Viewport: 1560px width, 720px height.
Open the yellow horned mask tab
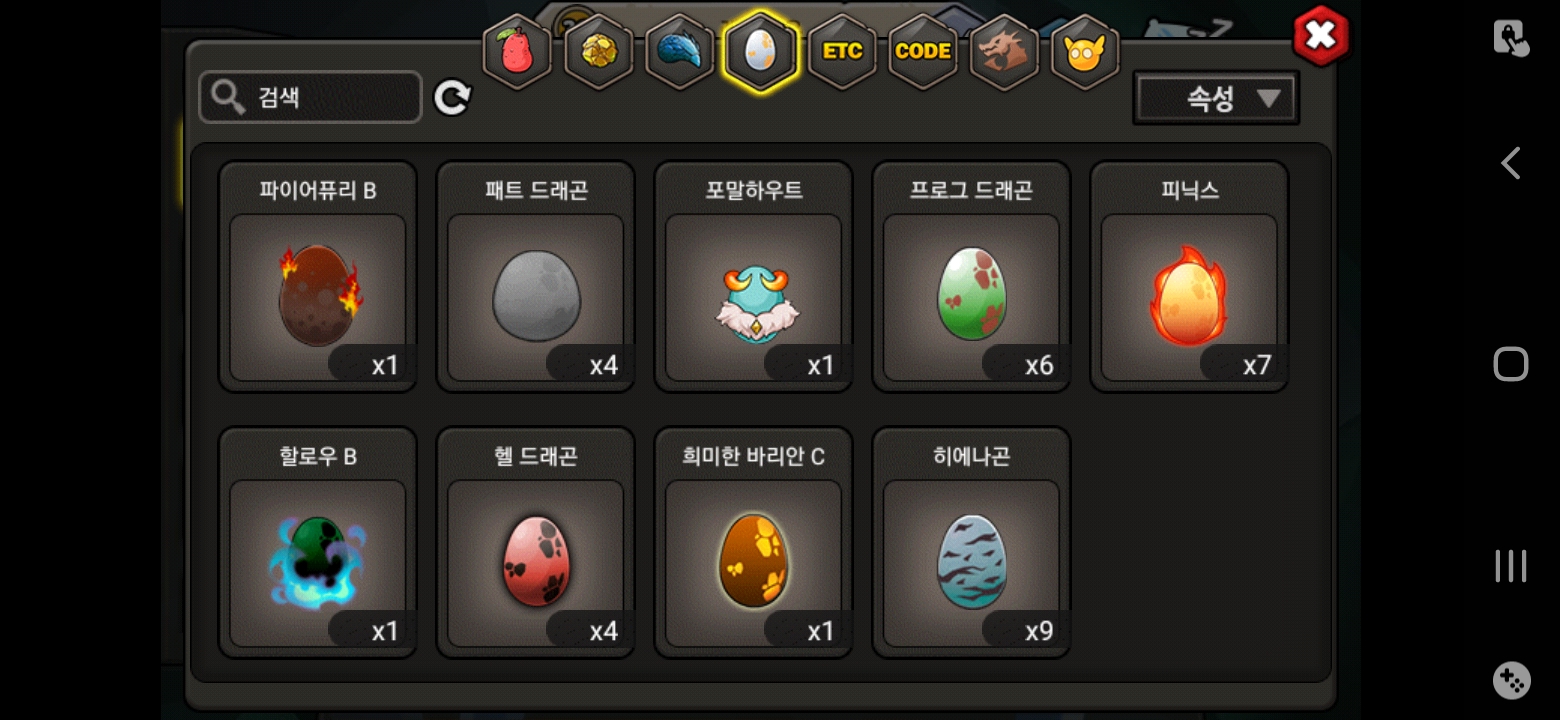tap(1085, 53)
